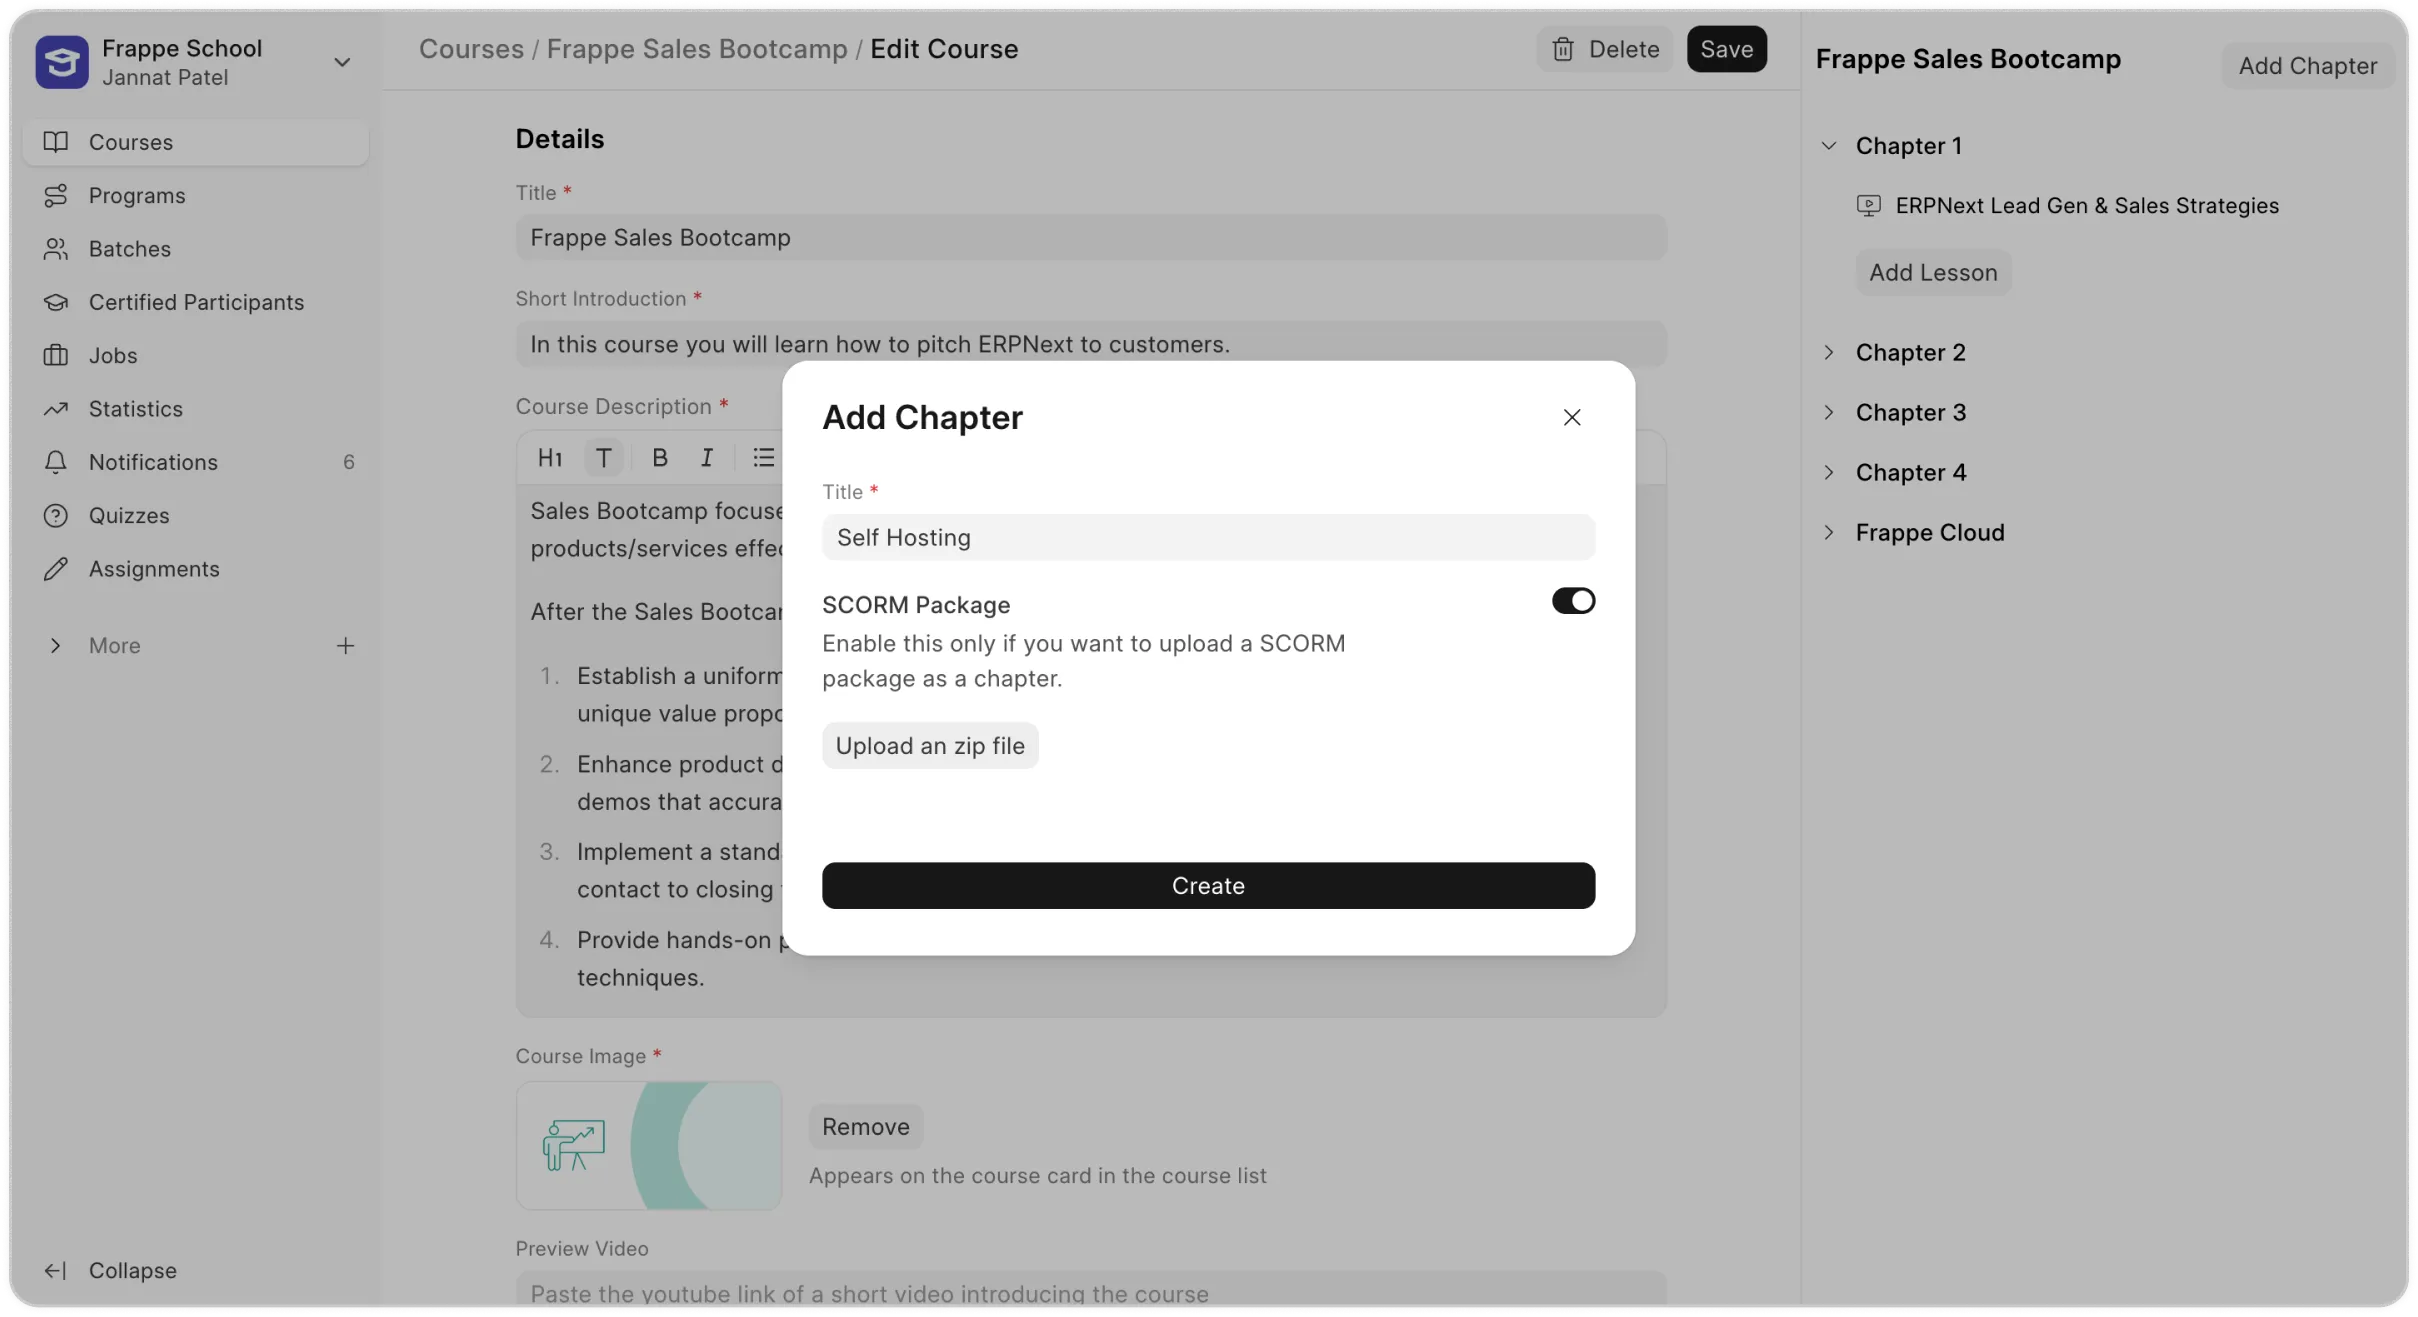The height and width of the screenshot is (1317, 2418).
Task: Open the Frappe School workspace dropdown
Action: coord(342,62)
